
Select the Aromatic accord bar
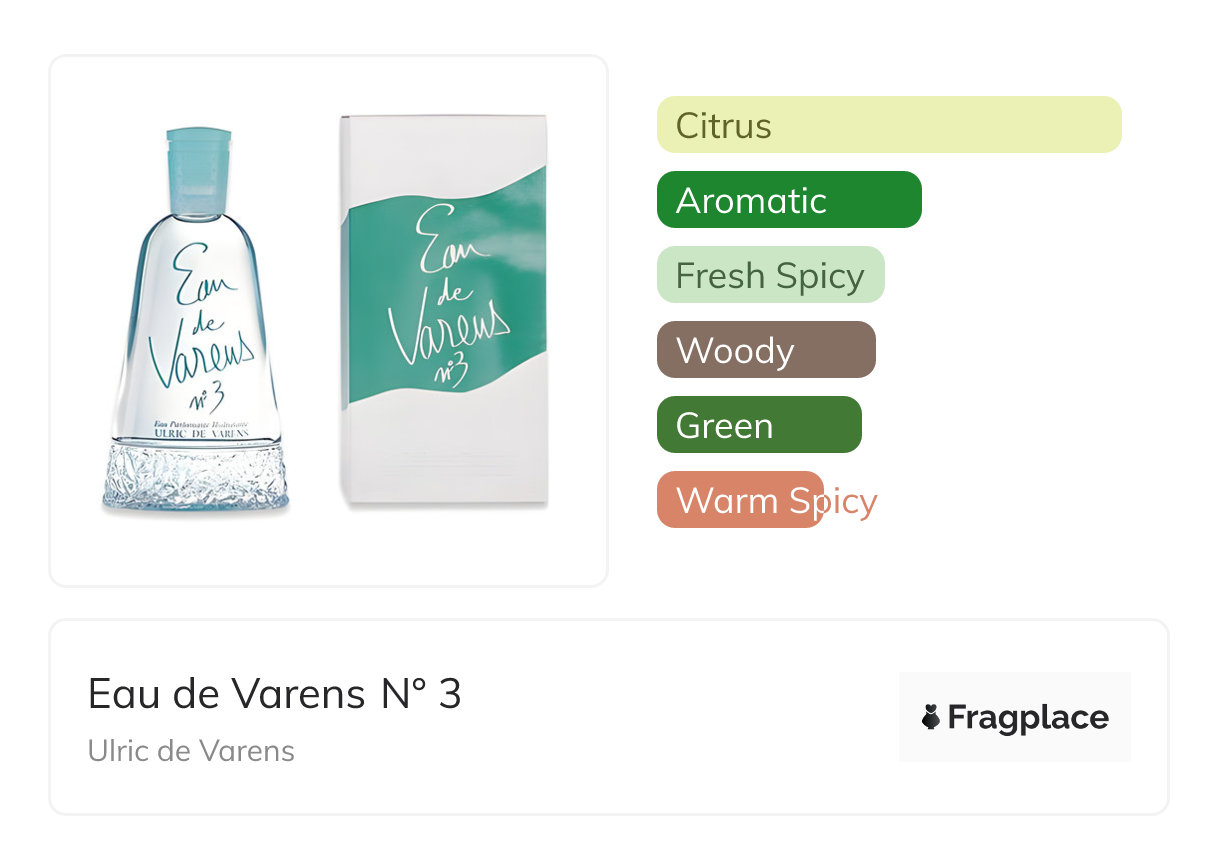[788, 200]
